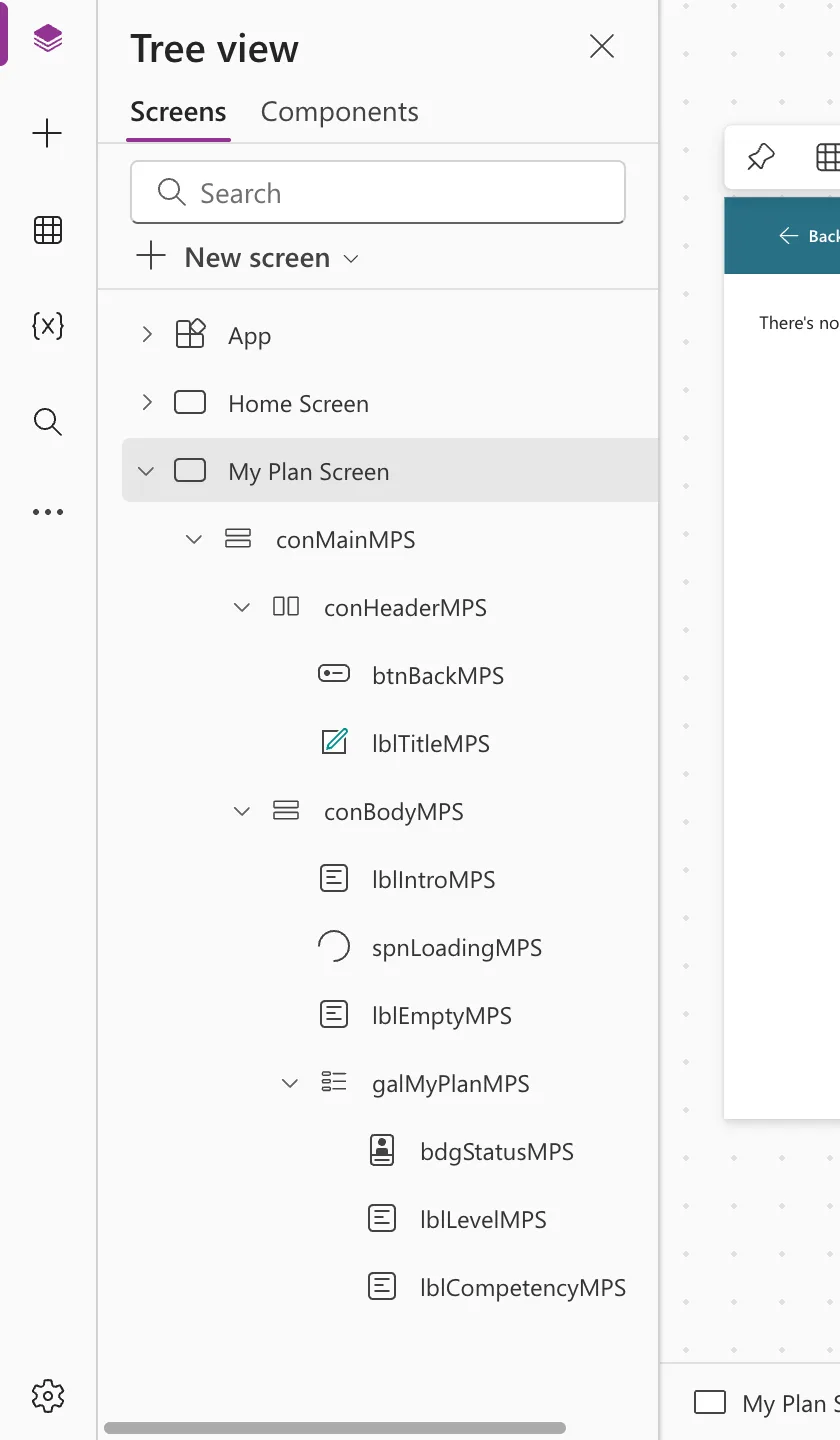Select My Plan Screen in bottom breadcrumb
Viewport: 840px width, 1440px height.
coord(767,1403)
